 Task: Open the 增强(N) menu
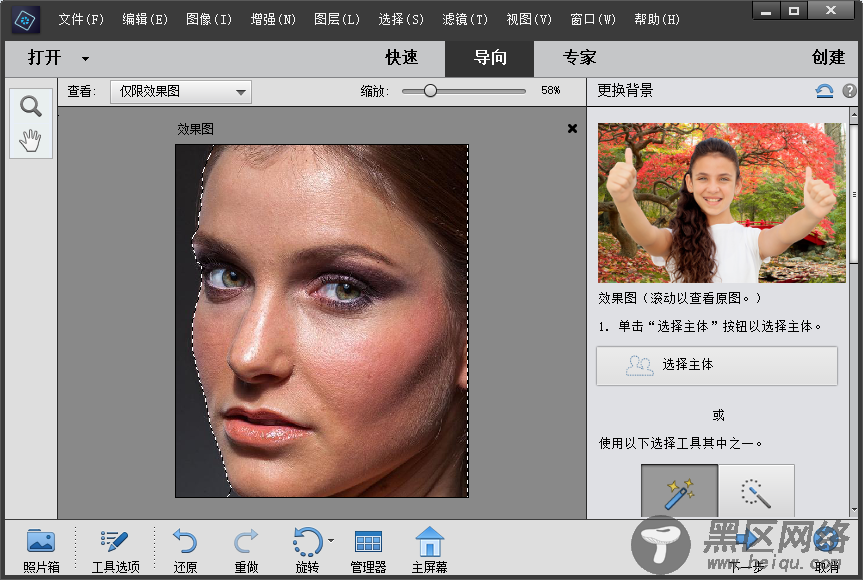pos(273,20)
